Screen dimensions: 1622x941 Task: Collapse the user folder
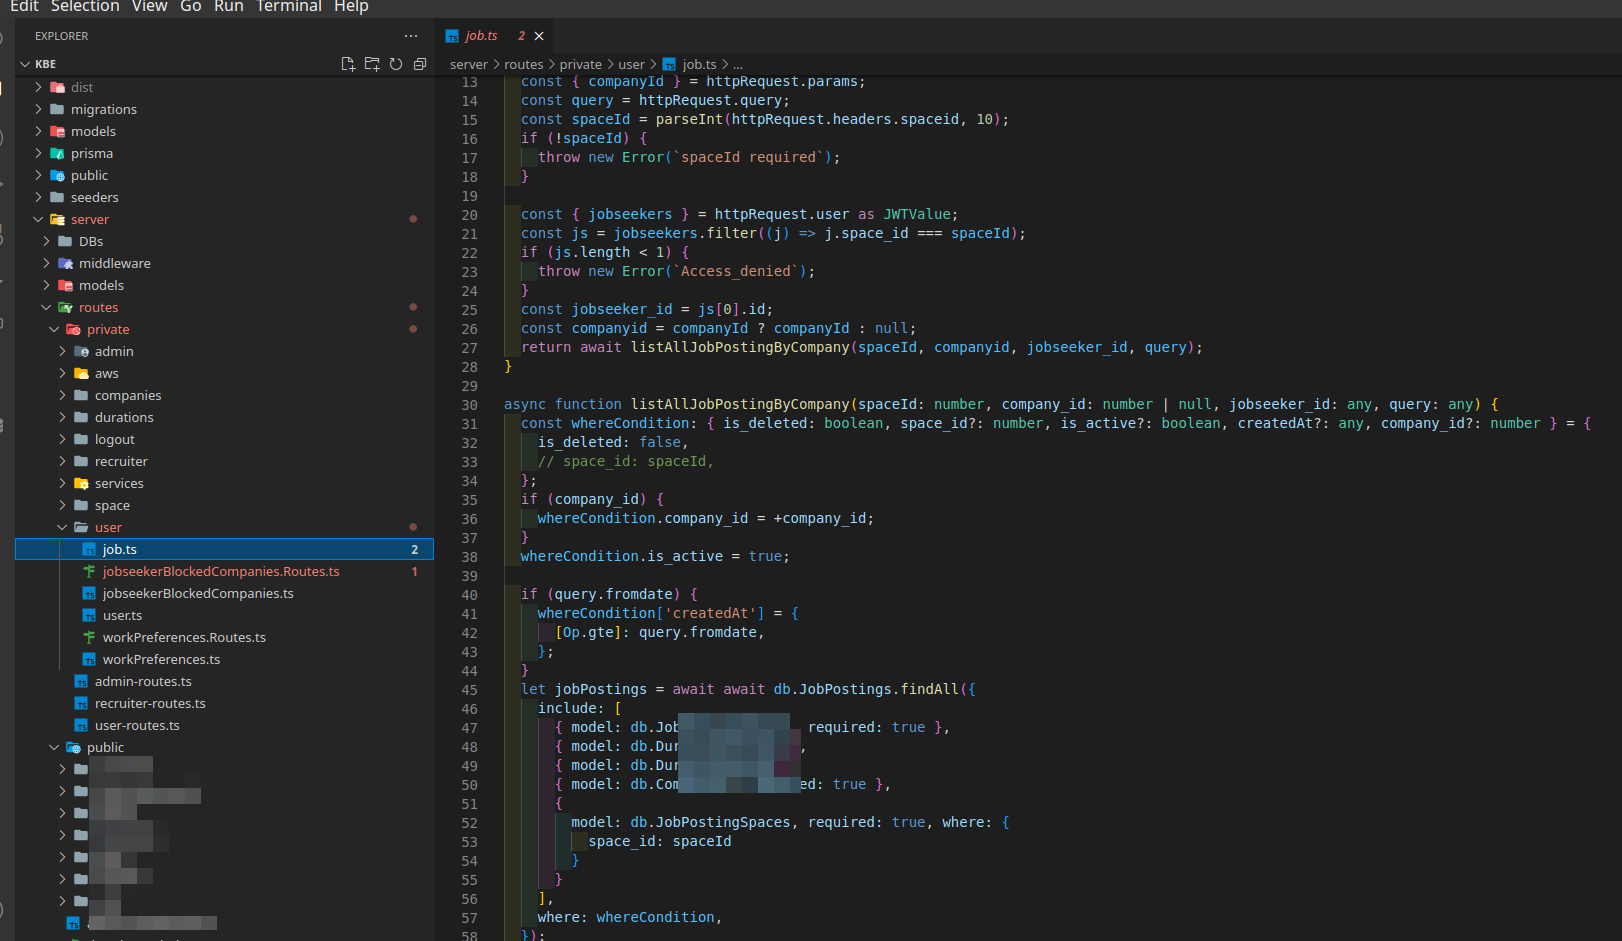click(x=108, y=528)
